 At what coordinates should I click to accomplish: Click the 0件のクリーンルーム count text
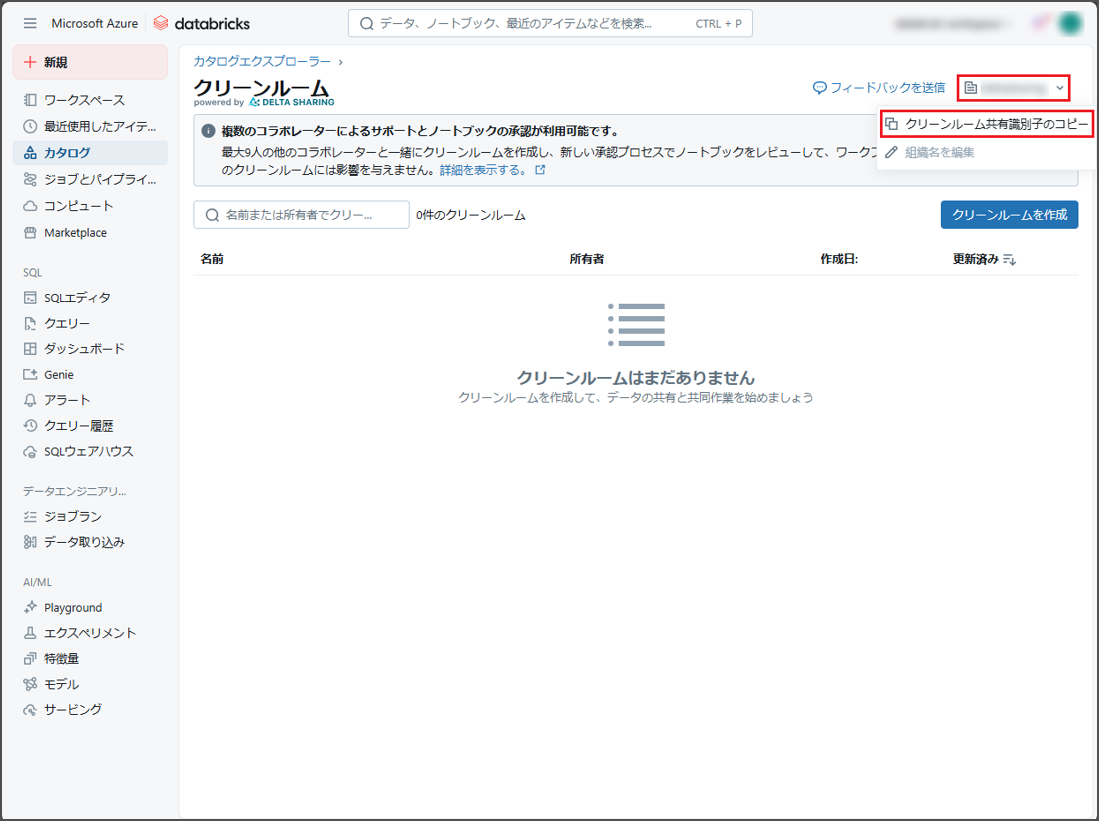470,215
